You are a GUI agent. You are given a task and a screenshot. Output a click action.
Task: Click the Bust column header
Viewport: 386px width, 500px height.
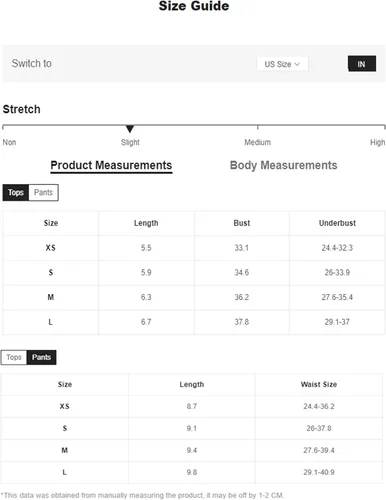pyautogui.click(x=242, y=223)
